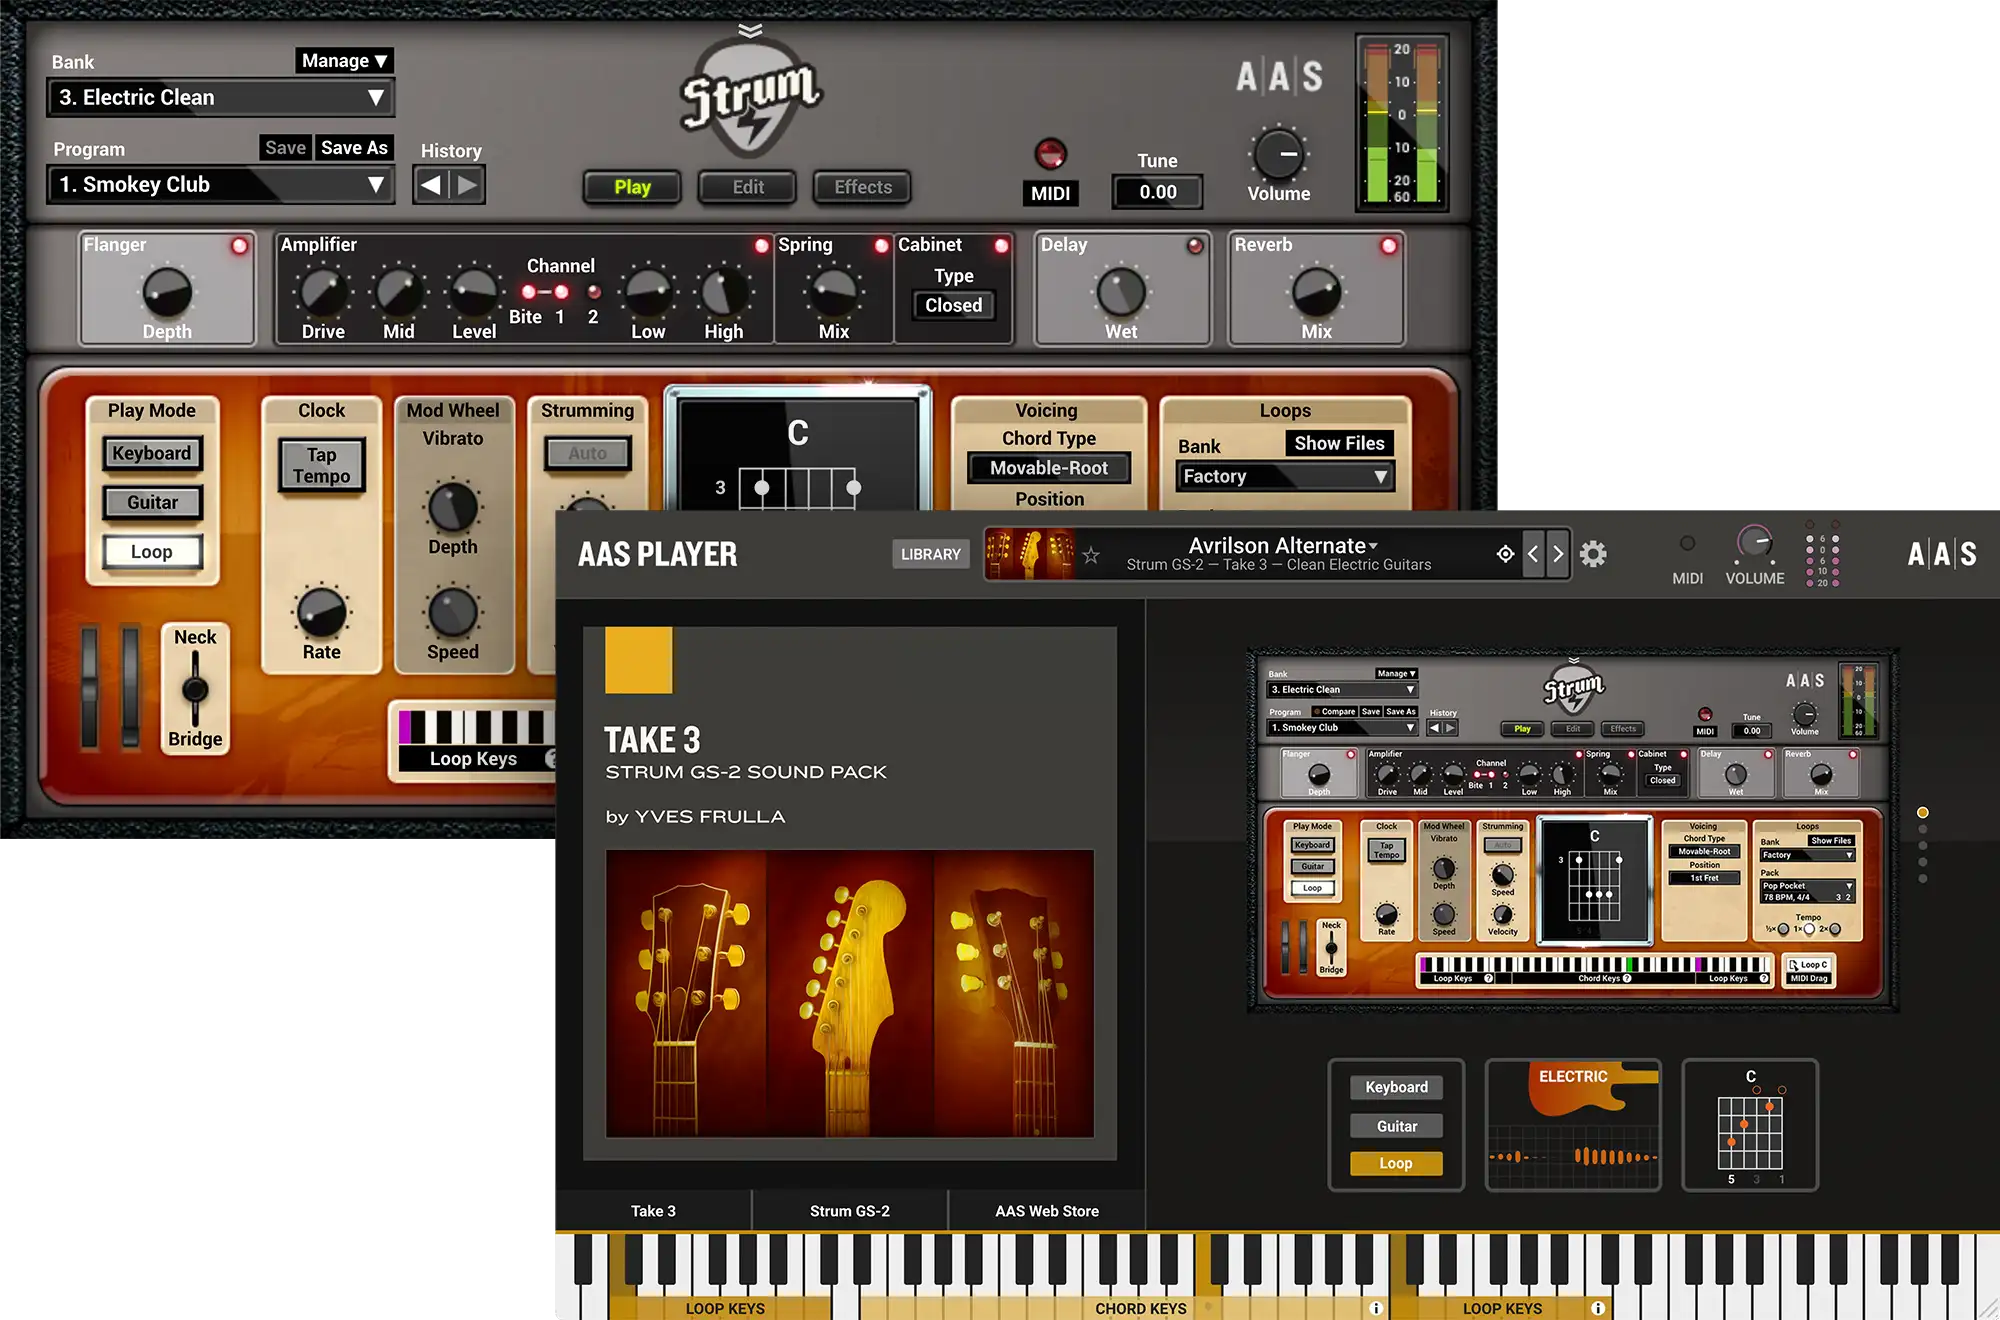
Task: Click the Chord Keys info icon
Action: (x=1376, y=1308)
